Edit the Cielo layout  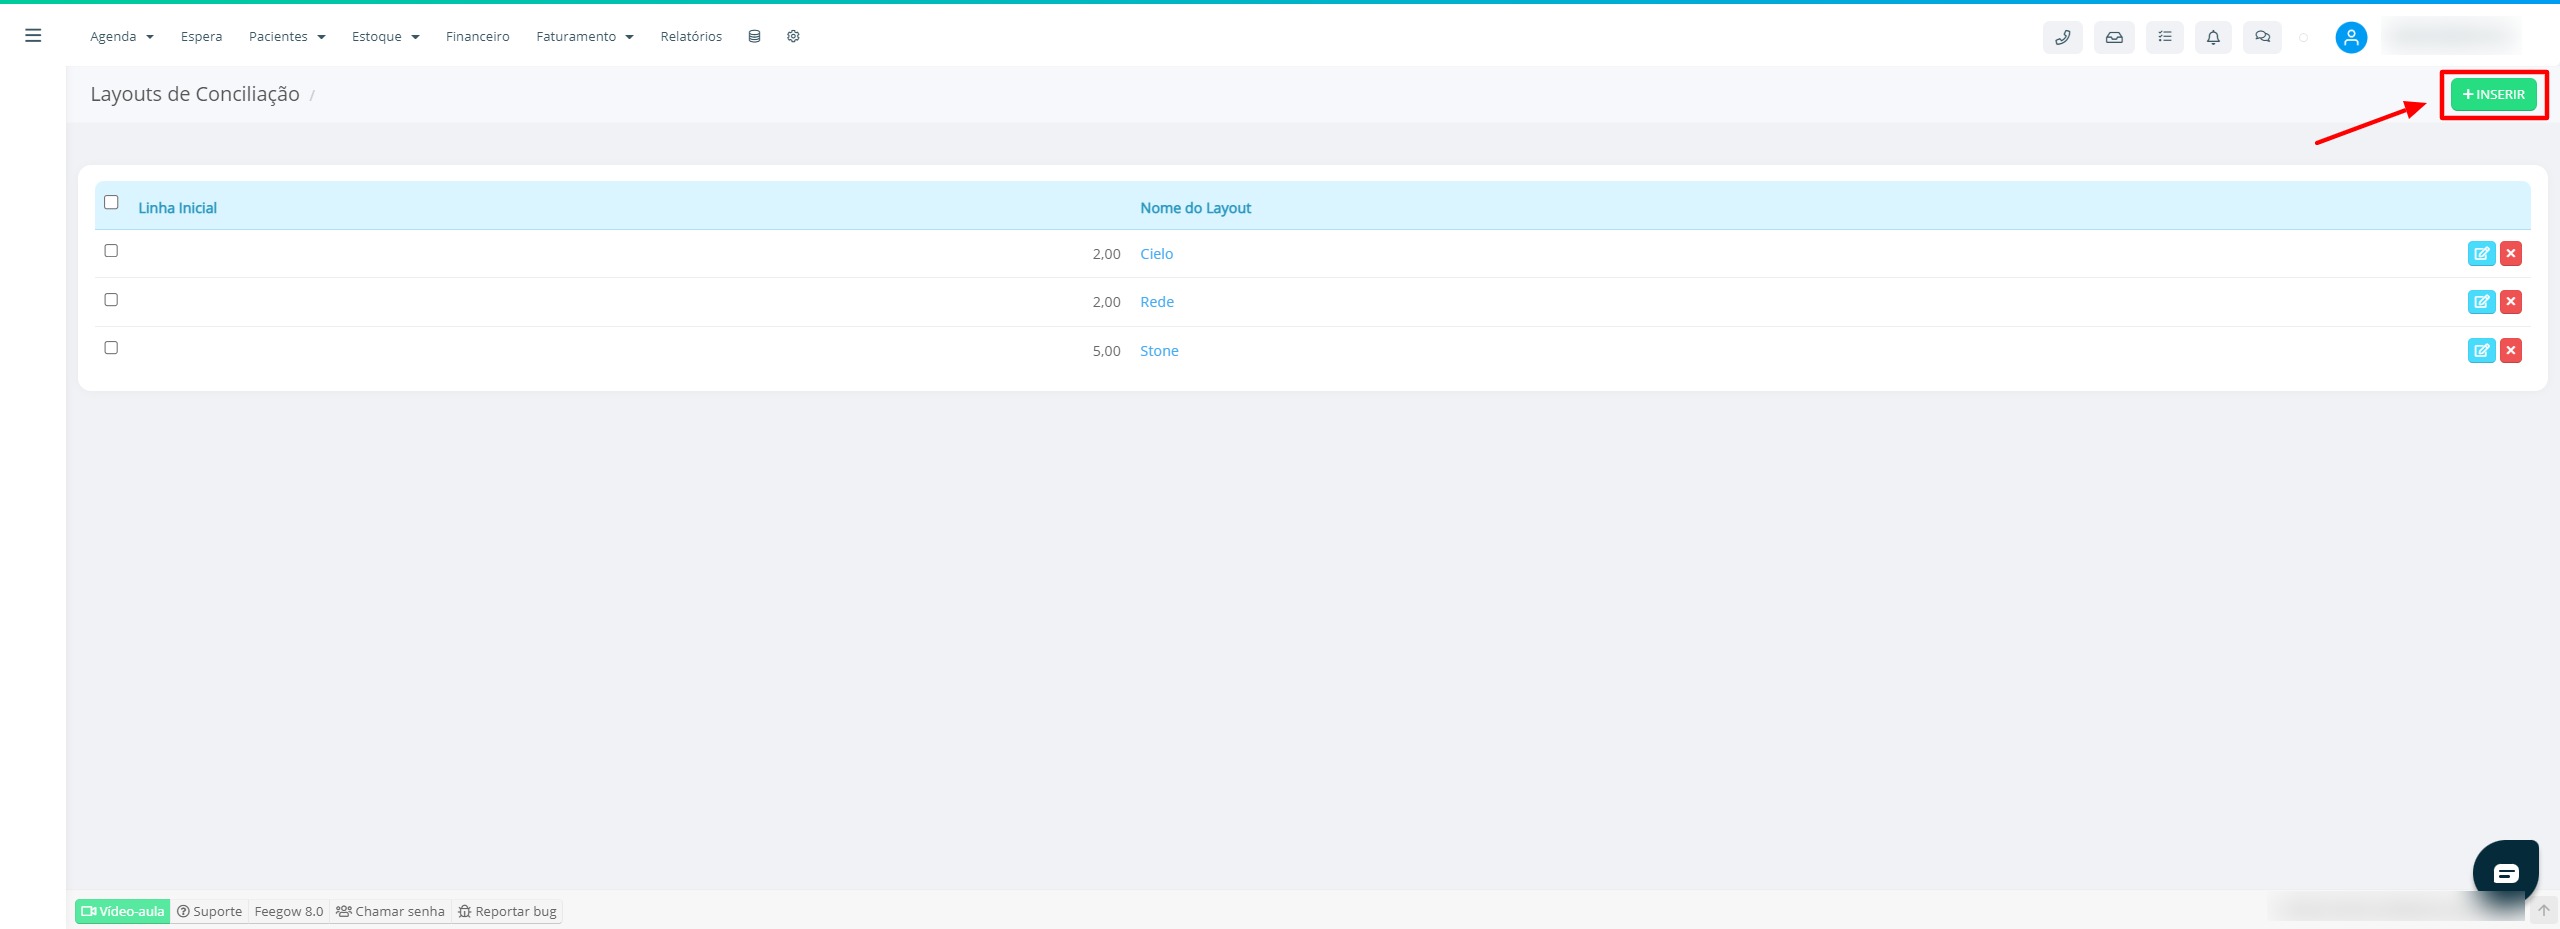[x=2481, y=254]
